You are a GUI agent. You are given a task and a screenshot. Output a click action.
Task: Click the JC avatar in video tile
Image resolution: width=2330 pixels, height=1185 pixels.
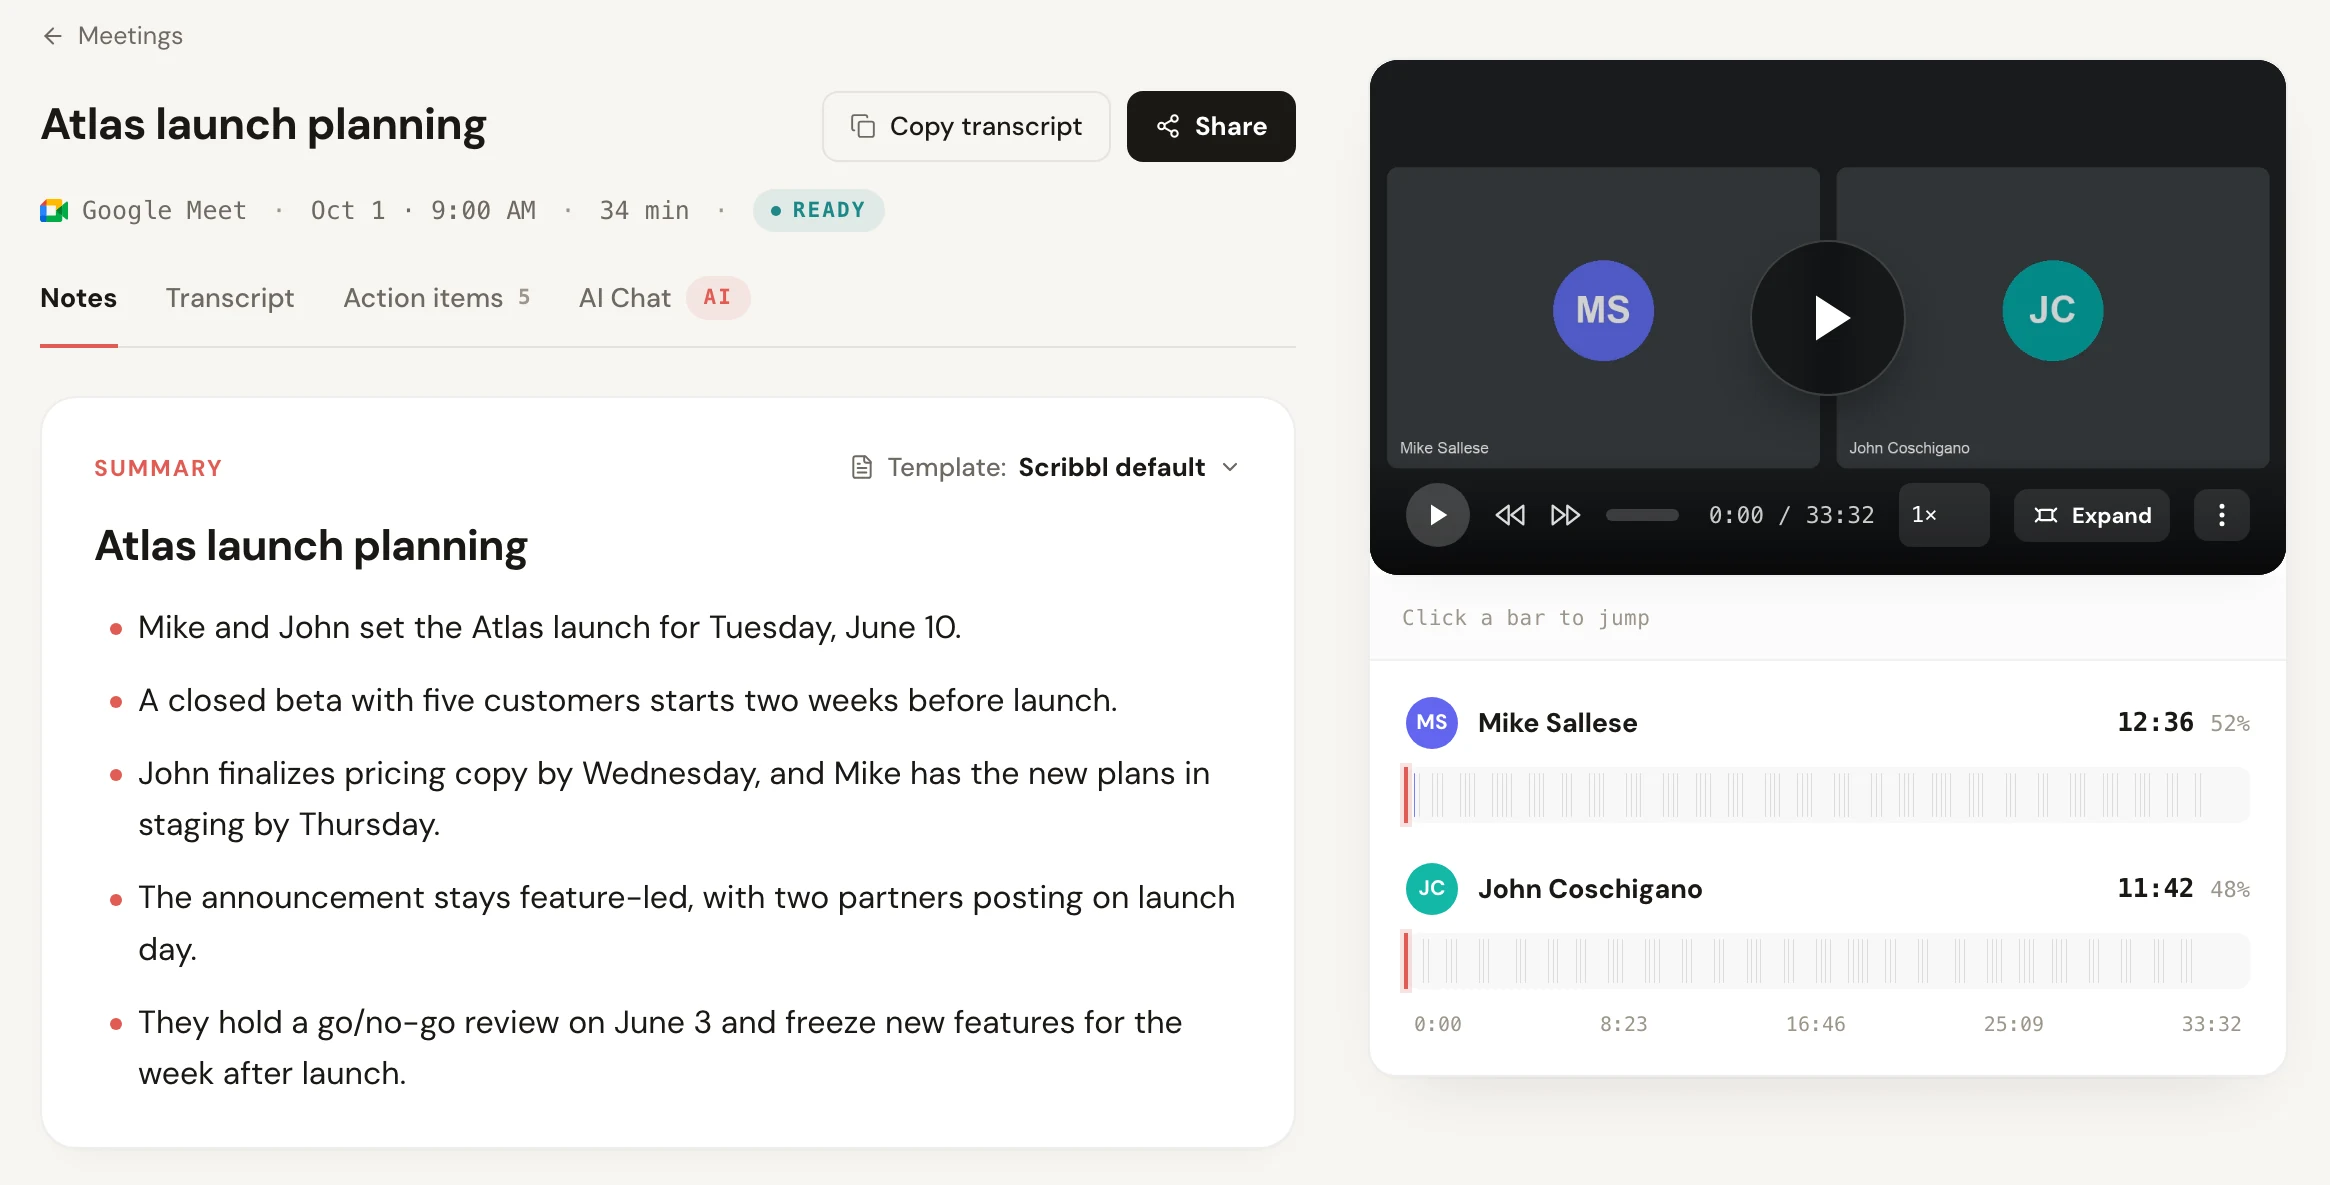pos(2052,311)
